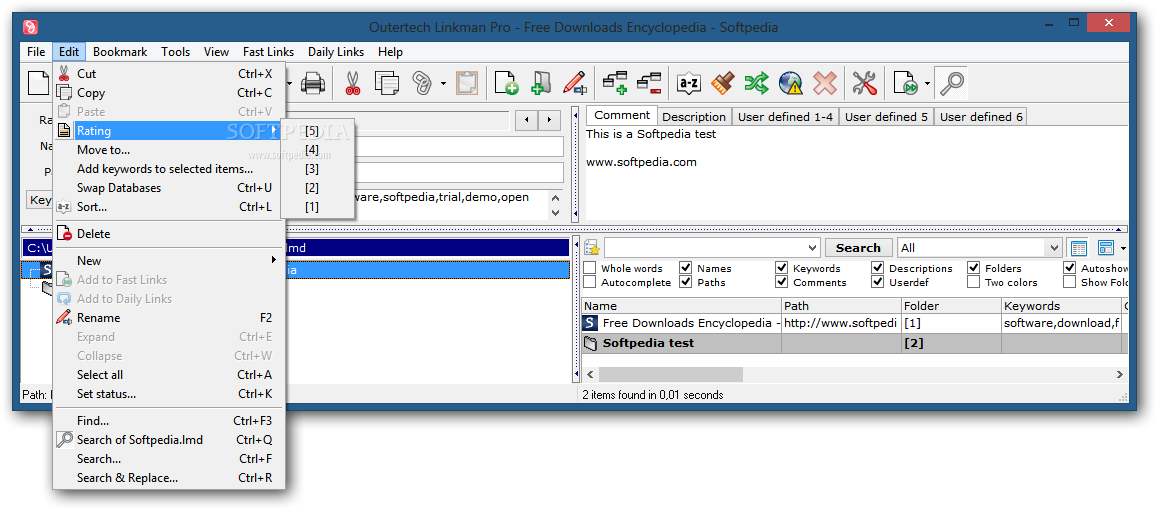This screenshot has height=510, width=1157.
Task: Open dropdown arrow next to layout icon
Action: (1123, 248)
